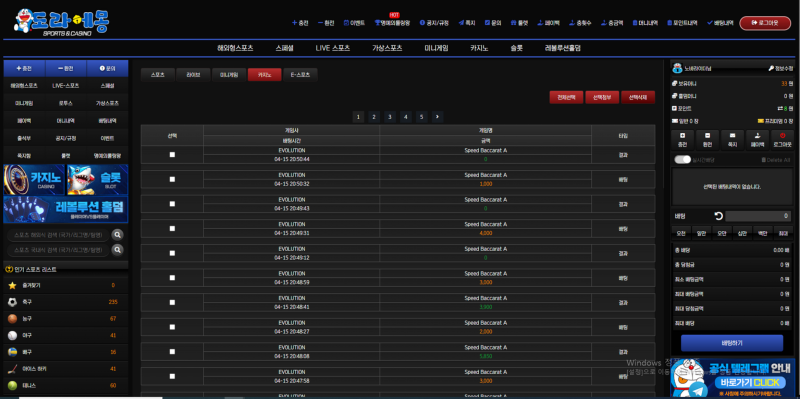This screenshot has height=399, width=800.
Task: Click the soccer ball icon in sports list
Action: (x=12, y=302)
